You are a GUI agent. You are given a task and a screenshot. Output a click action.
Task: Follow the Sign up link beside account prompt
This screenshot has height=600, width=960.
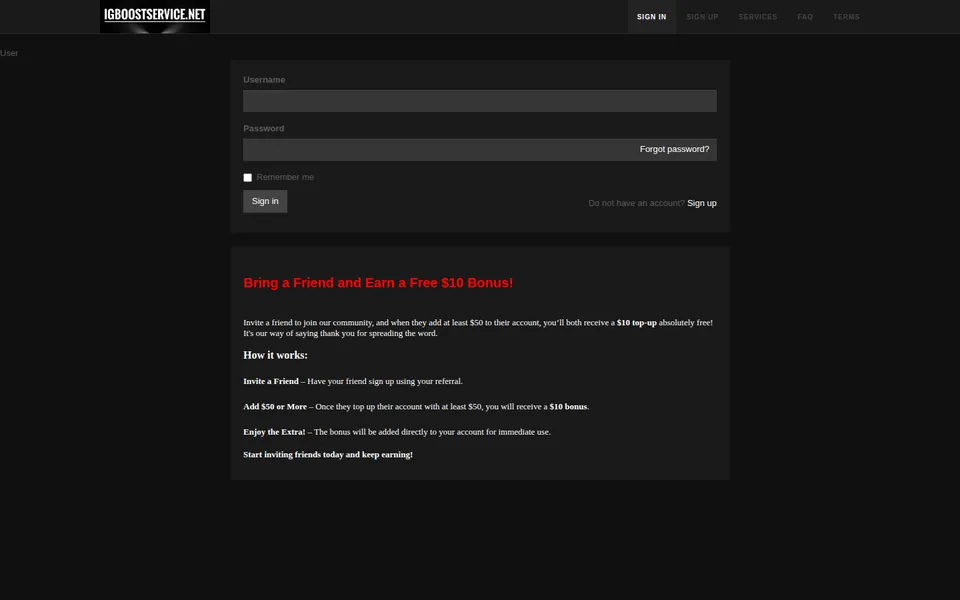(702, 203)
